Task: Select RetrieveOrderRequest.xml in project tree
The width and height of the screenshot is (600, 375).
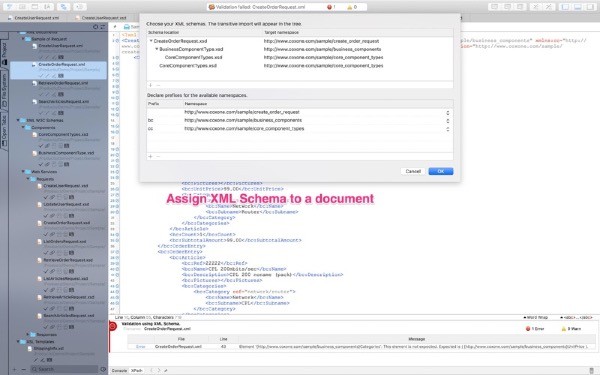Action: tap(63, 83)
